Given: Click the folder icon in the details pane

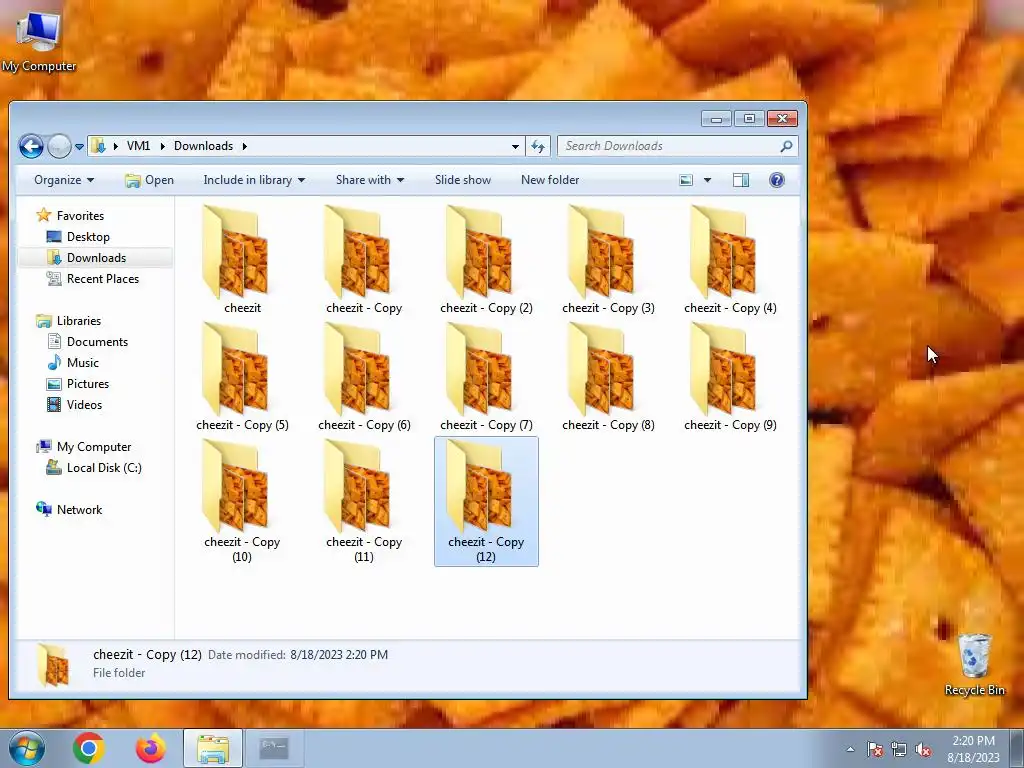Looking at the screenshot, I should click(52, 664).
